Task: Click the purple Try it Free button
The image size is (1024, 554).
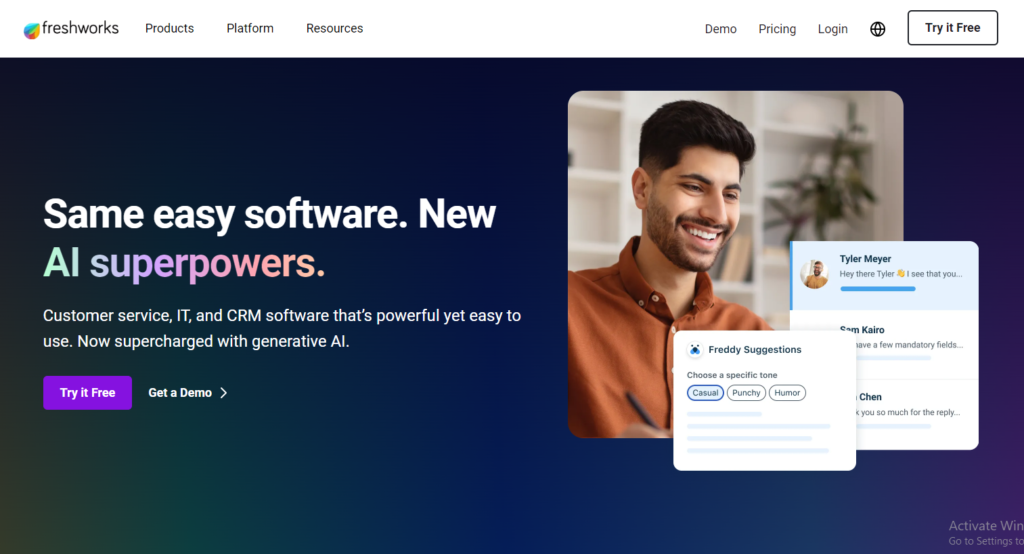Action: tap(88, 393)
